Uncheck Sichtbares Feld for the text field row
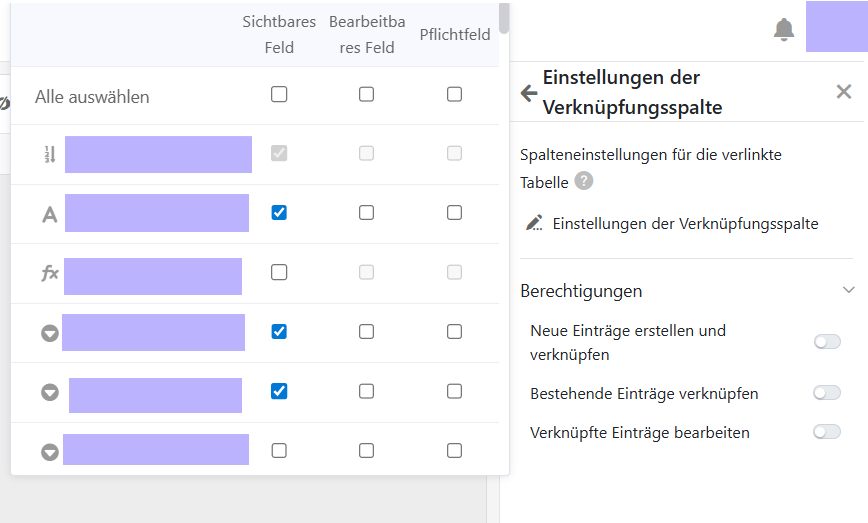This screenshot has width=868, height=523. click(x=279, y=213)
